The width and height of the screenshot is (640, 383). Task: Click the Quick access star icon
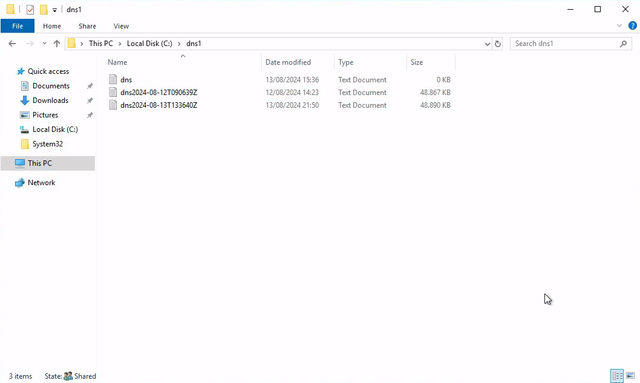click(20, 71)
